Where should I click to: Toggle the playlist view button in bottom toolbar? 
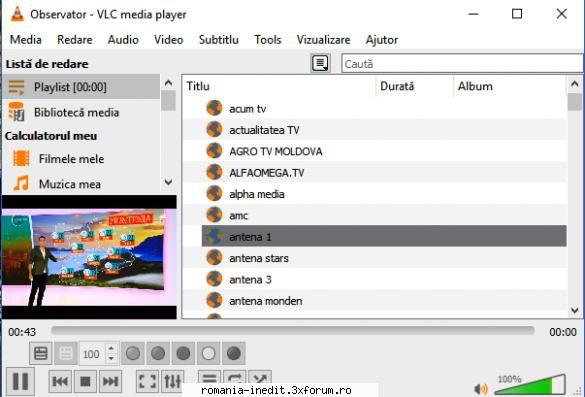(x=210, y=378)
